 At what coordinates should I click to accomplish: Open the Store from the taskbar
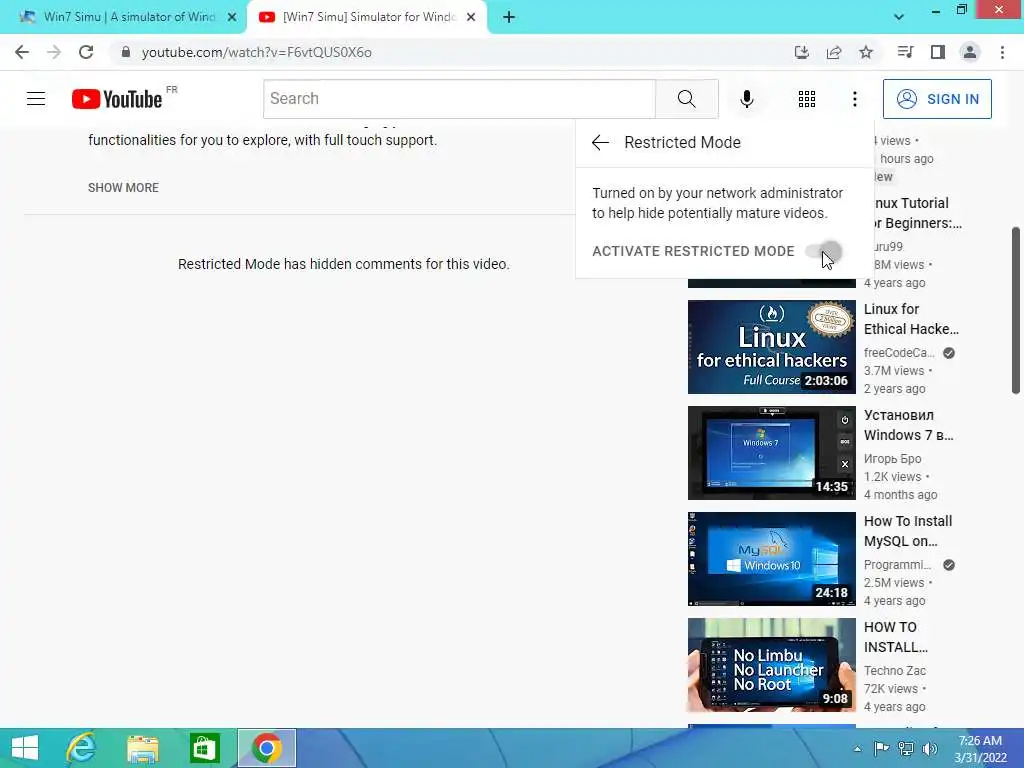tap(204, 748)
